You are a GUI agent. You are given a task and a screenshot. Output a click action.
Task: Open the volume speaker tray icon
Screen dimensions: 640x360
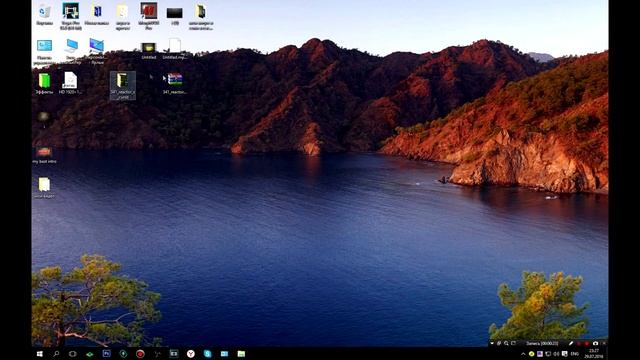tap(556, 354)
